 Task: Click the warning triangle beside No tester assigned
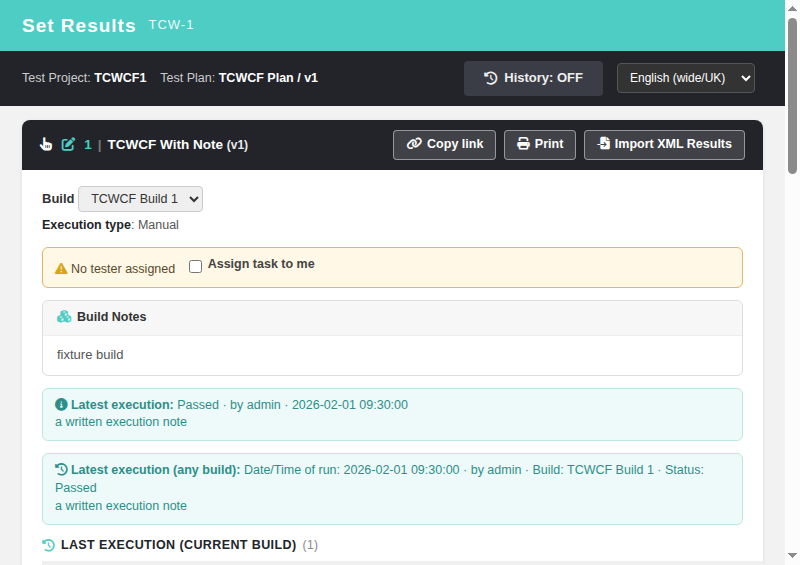(61, 268)
